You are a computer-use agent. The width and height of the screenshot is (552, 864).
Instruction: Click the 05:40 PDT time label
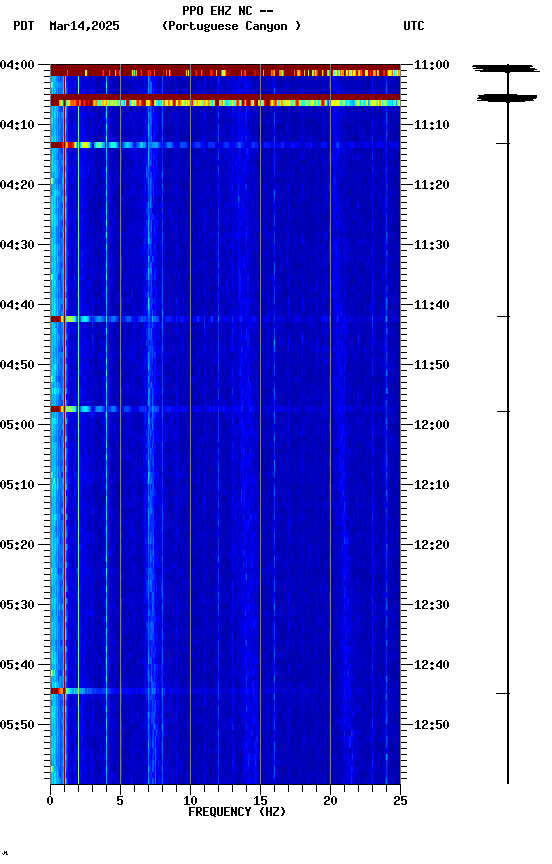pyautogui.click(x=17, y=665)
